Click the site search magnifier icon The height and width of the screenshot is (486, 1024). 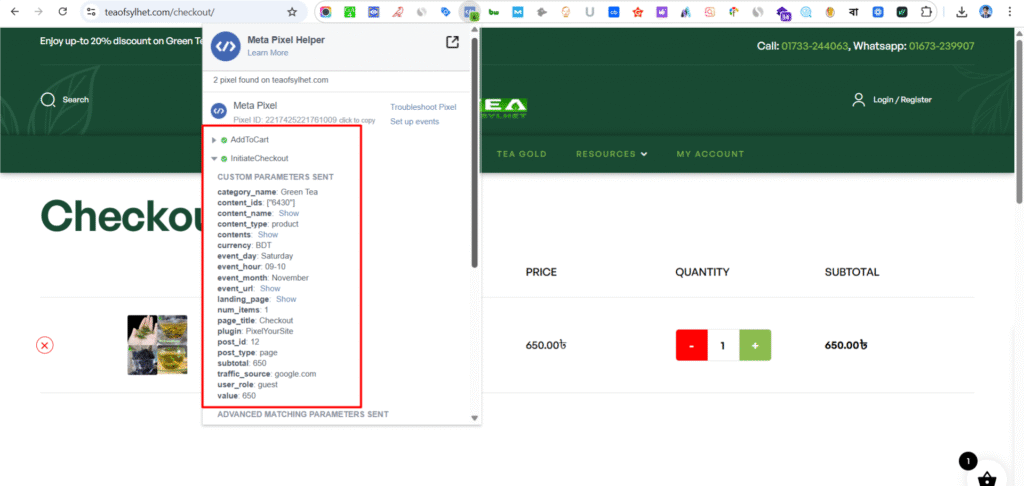[47, 99]
